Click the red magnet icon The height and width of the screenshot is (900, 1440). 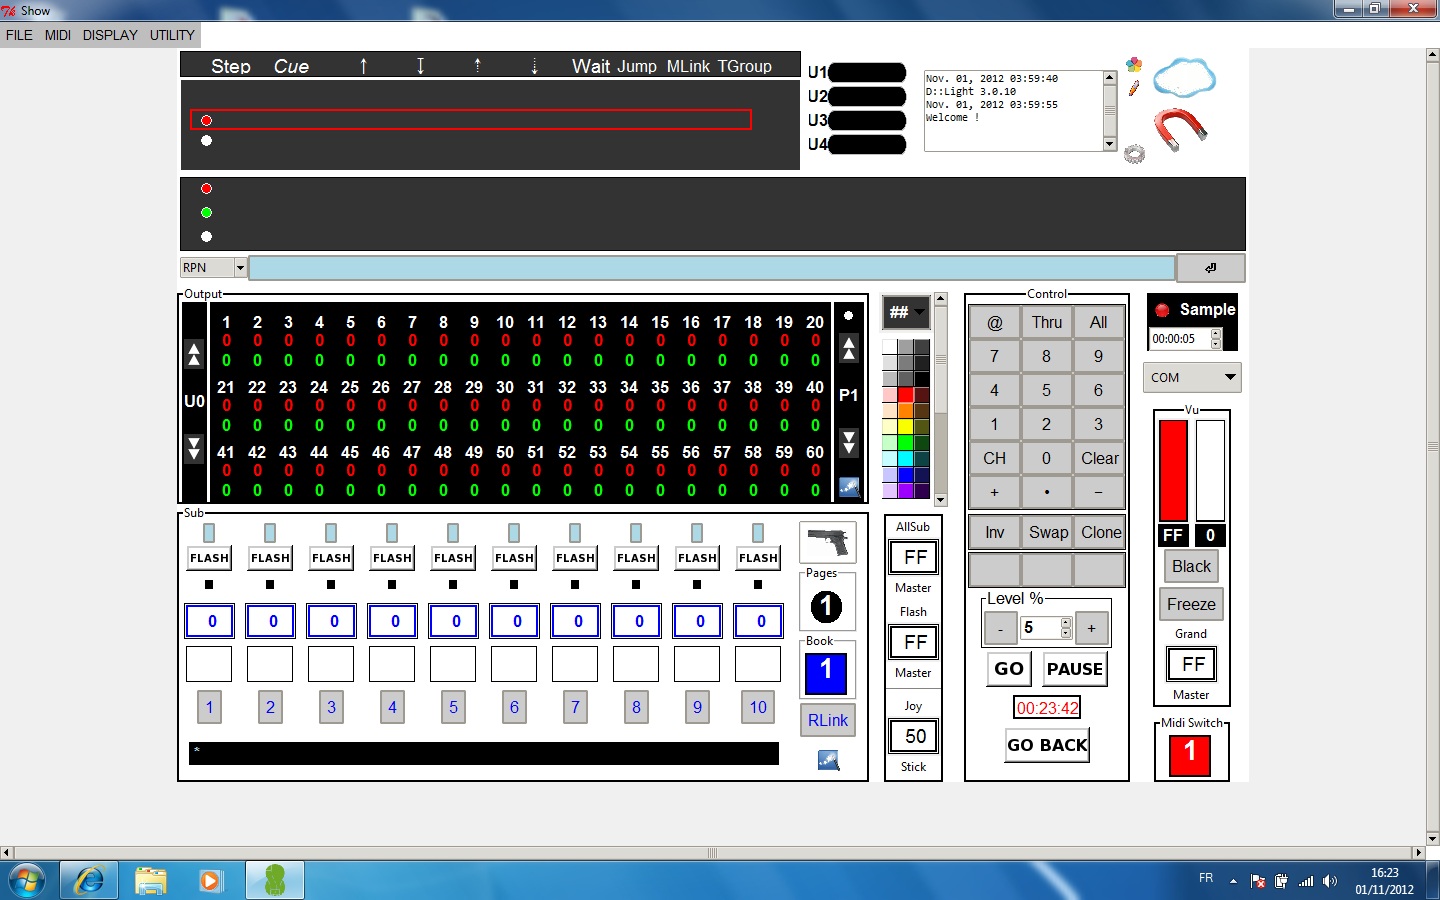[1180, 129]
